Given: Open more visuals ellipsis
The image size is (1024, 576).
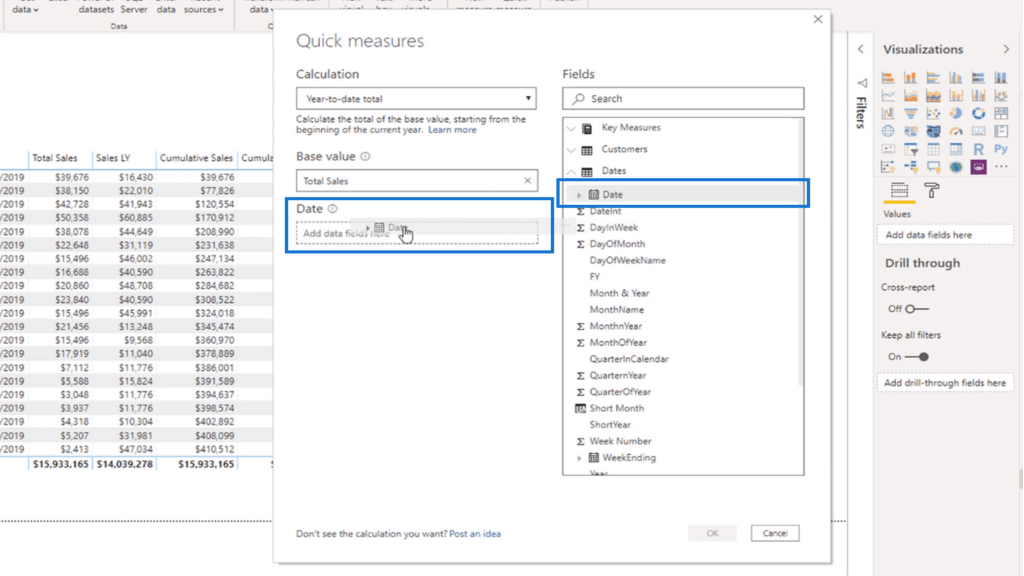Looking at the screenshot, I should 1000,167.
